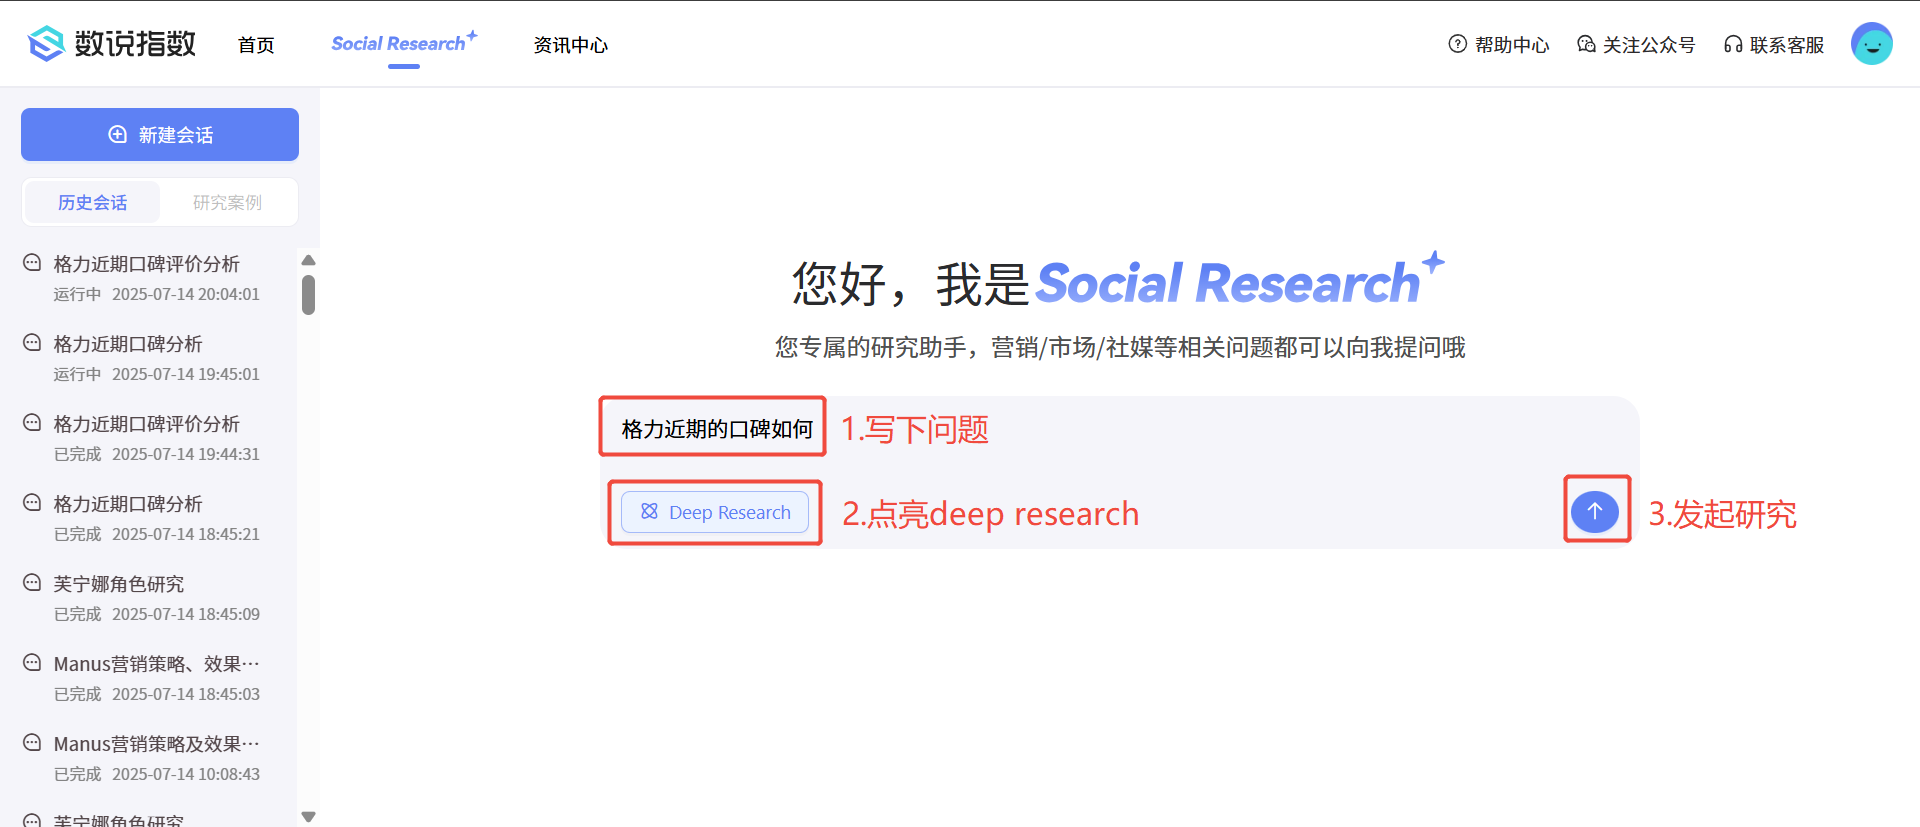Send the question with the arrow button

point(1595,511)
